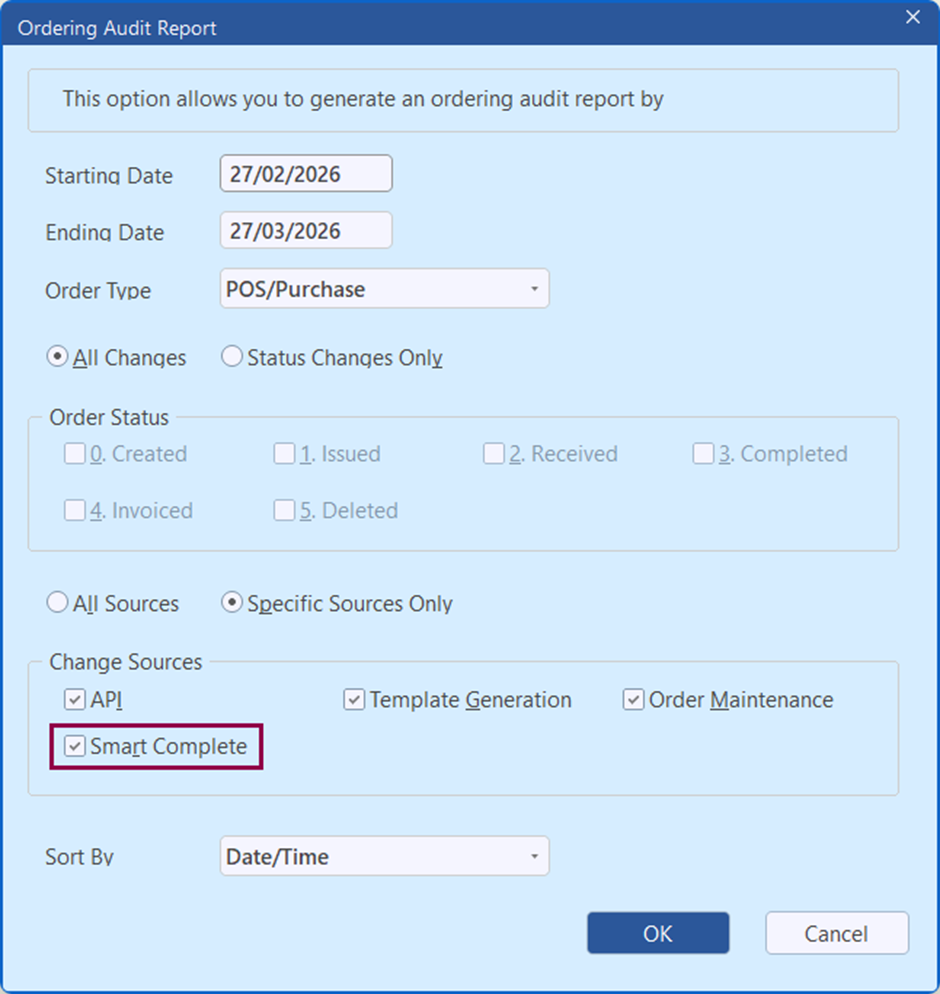Click the Starting Date field
940x994 pixels.
click(305, 174)
